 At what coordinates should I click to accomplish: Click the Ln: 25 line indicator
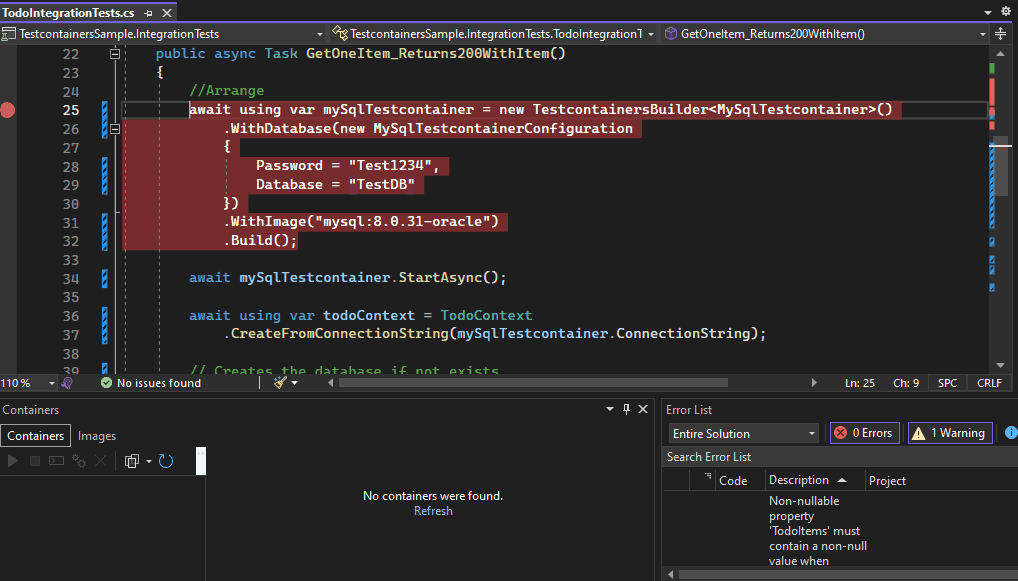pyautogui.click(x=860, y=383)
